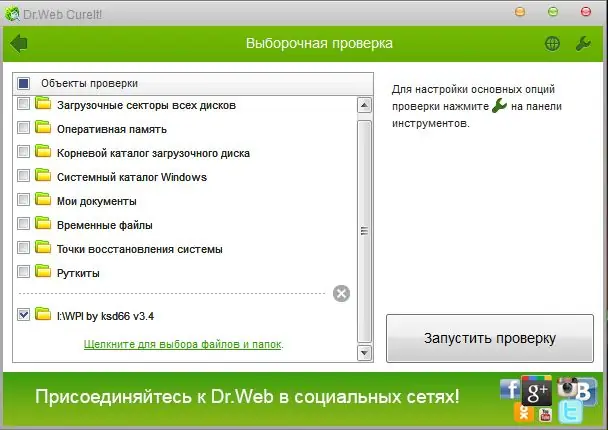Screen dimensions: 608x430
Task: Check Оперативная память checkbox
Action: (x=24, y=128)
